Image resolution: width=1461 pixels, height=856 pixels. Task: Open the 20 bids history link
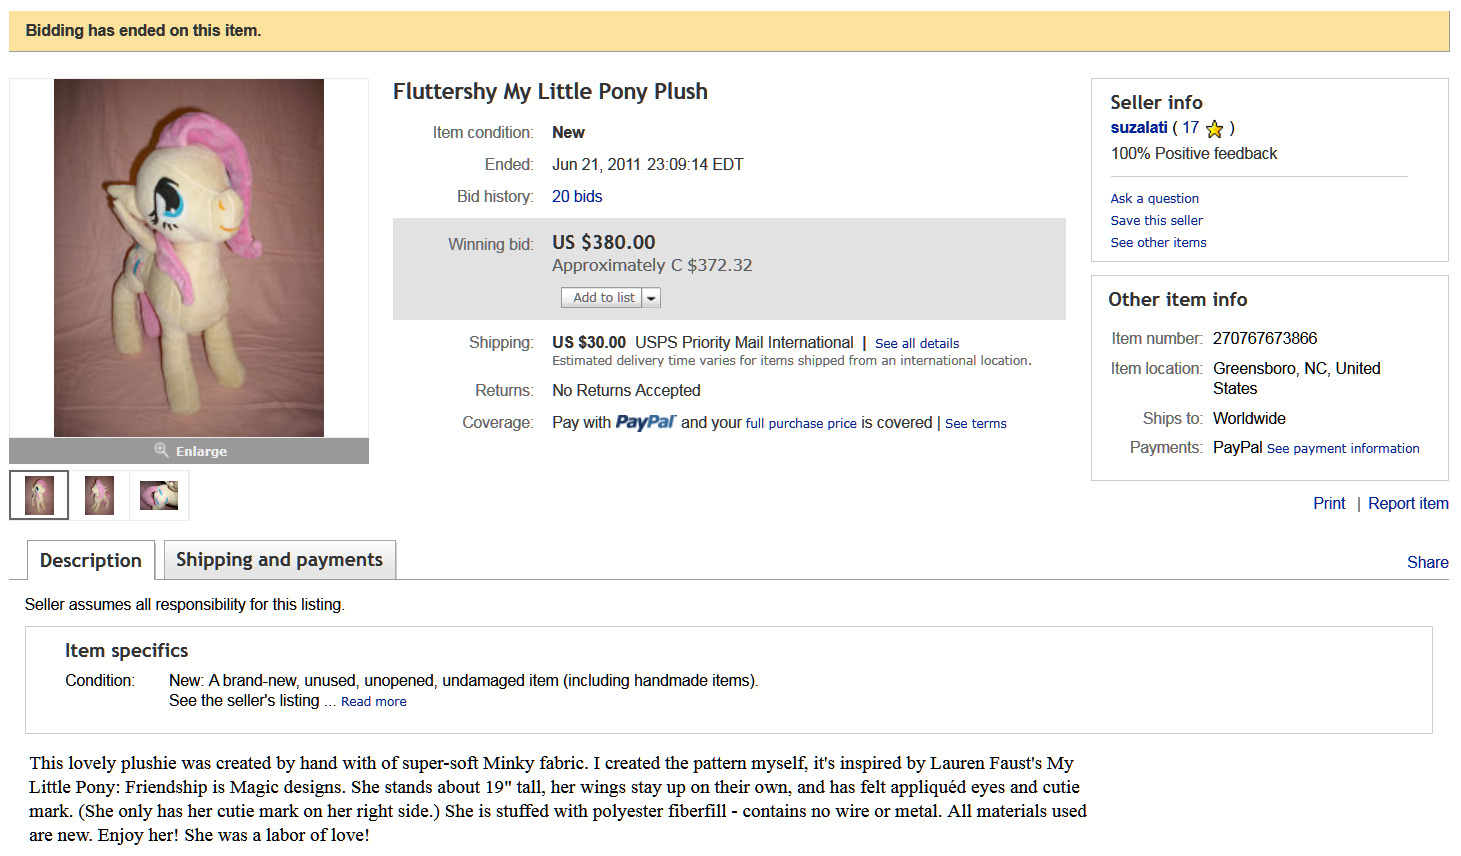577,197
